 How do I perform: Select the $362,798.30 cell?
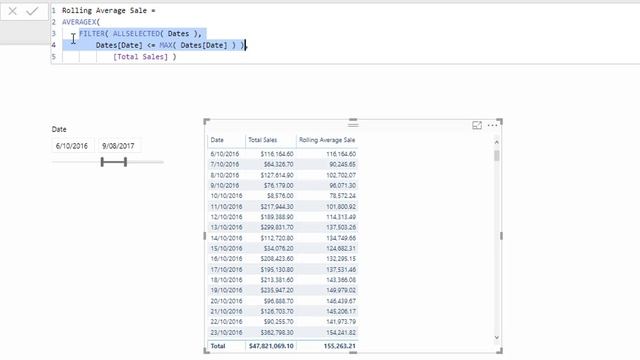click(277, 333)
